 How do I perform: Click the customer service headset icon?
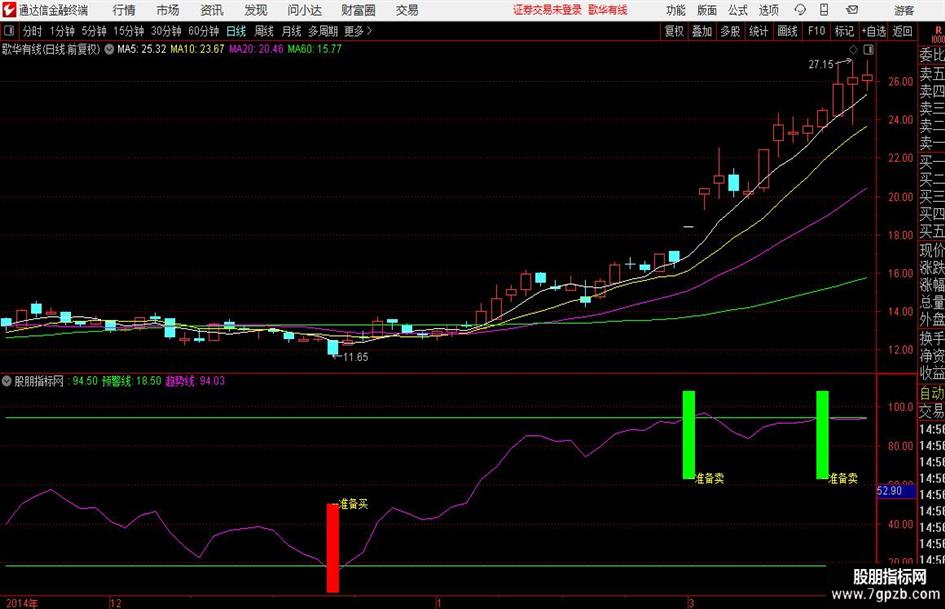pos(800,10)
